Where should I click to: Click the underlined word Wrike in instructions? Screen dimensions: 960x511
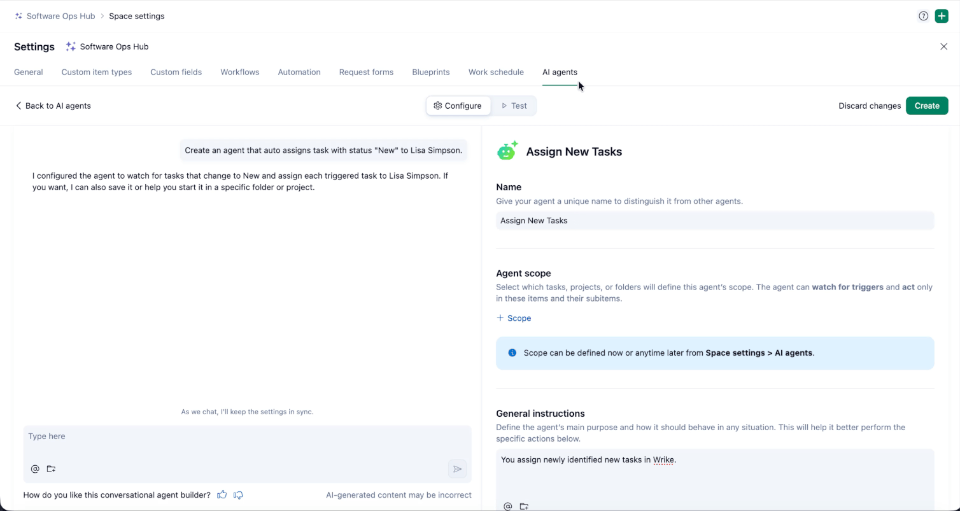click(x=663, y=460)
